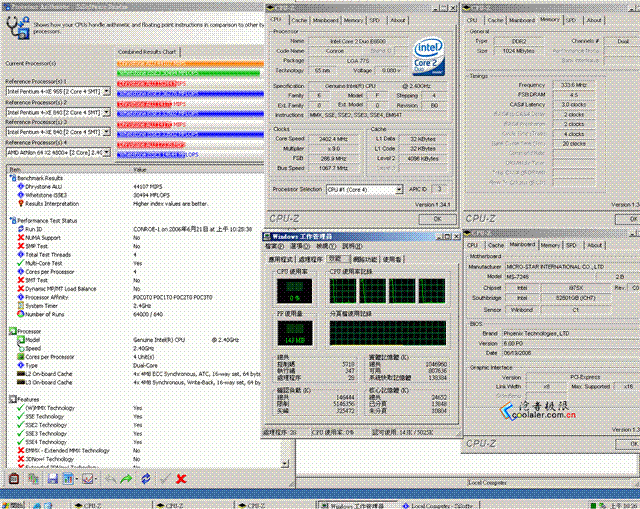This screenshot has width=640, height=509.
Task: Open the Task Manager 說明(H) menu
Action: tap(352, 246)
